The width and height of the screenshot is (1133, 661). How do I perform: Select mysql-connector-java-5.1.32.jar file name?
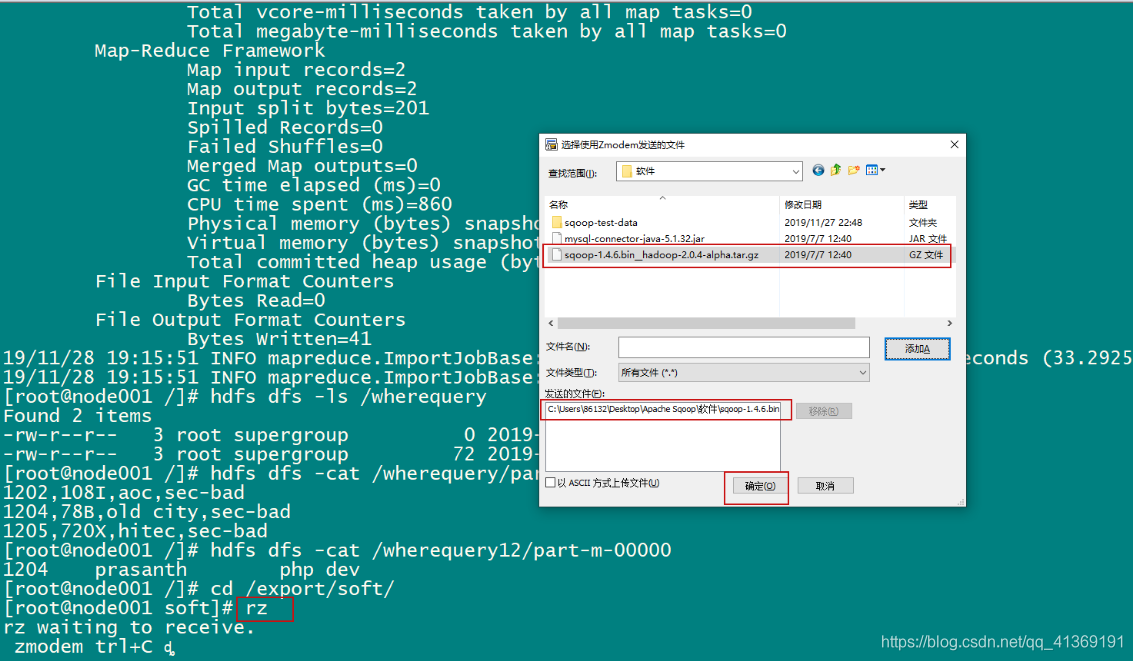click(634, 238)
